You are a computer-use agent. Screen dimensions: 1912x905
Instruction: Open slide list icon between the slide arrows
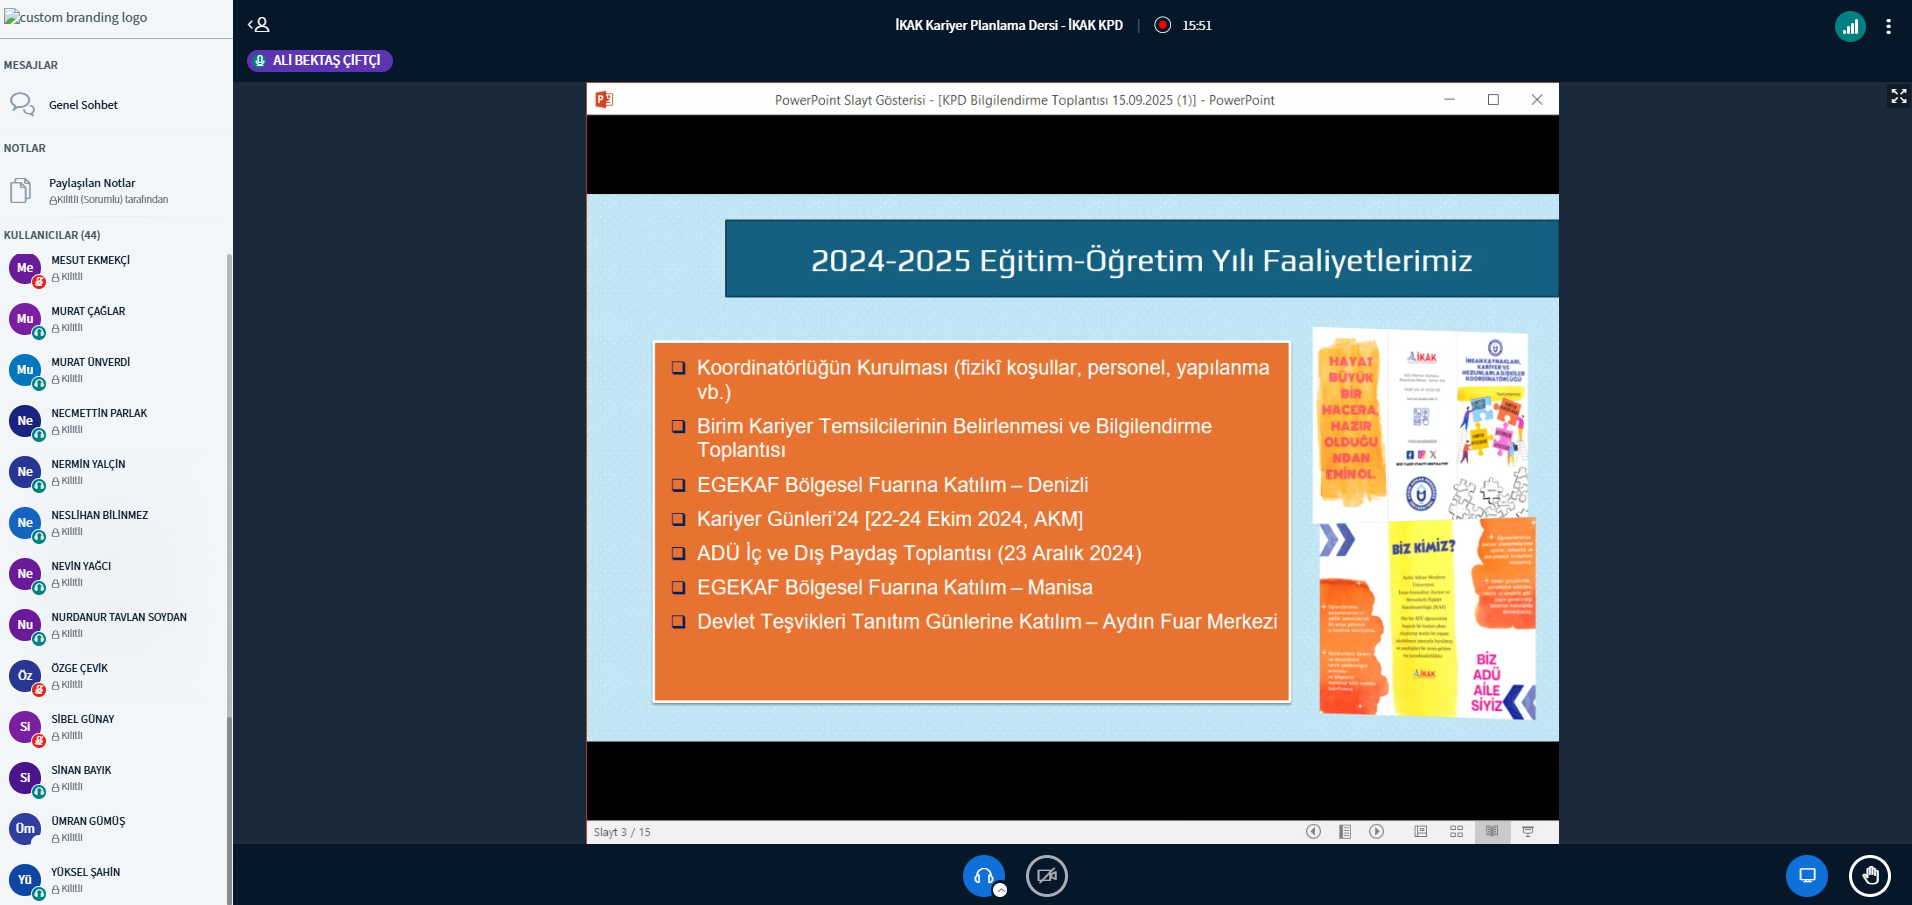pyautogui.click(x=1345, y=832)
